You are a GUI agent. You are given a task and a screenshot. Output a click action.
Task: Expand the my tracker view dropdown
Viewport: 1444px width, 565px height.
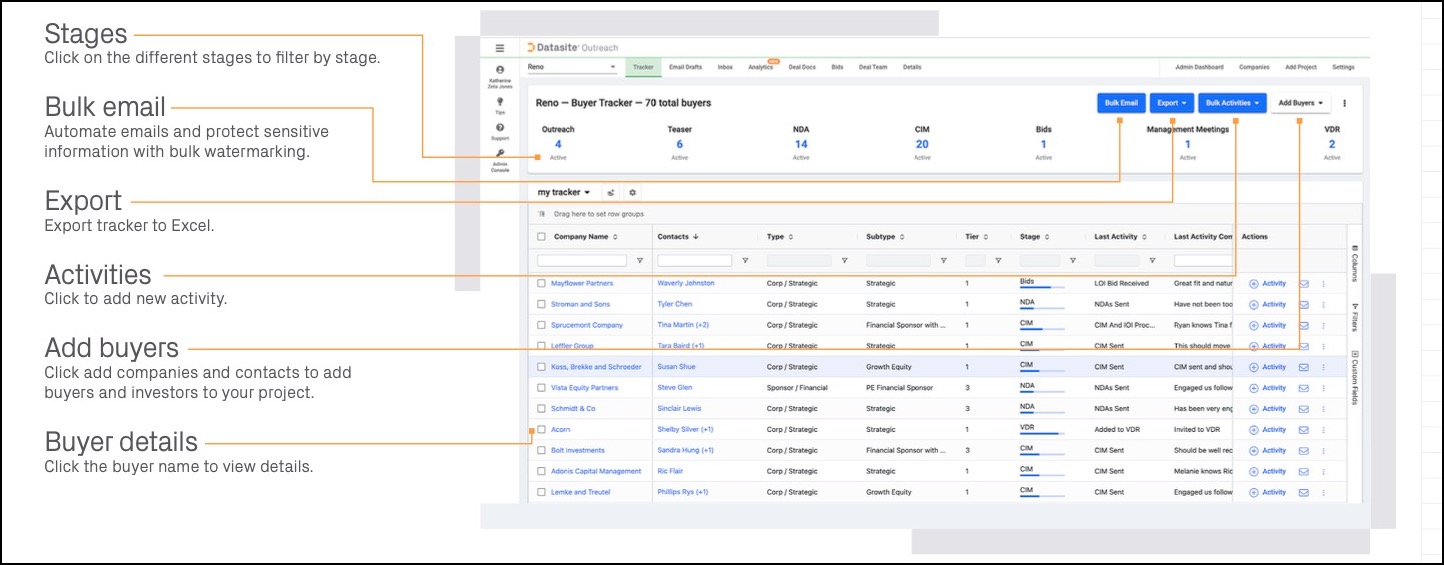click(x=563, y=192)
